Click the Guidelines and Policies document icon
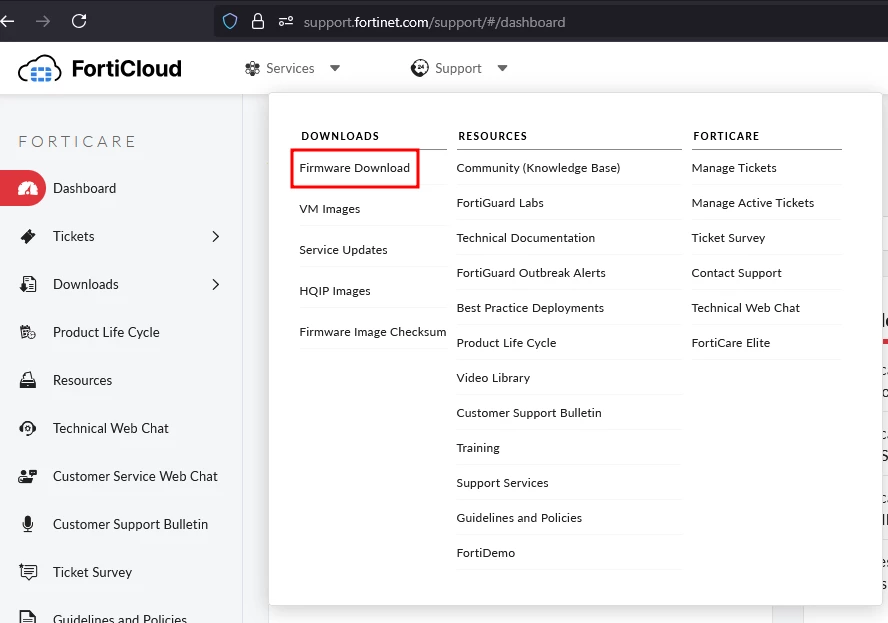This screenshot has height=623, width=888. click(x=28, y=616)
